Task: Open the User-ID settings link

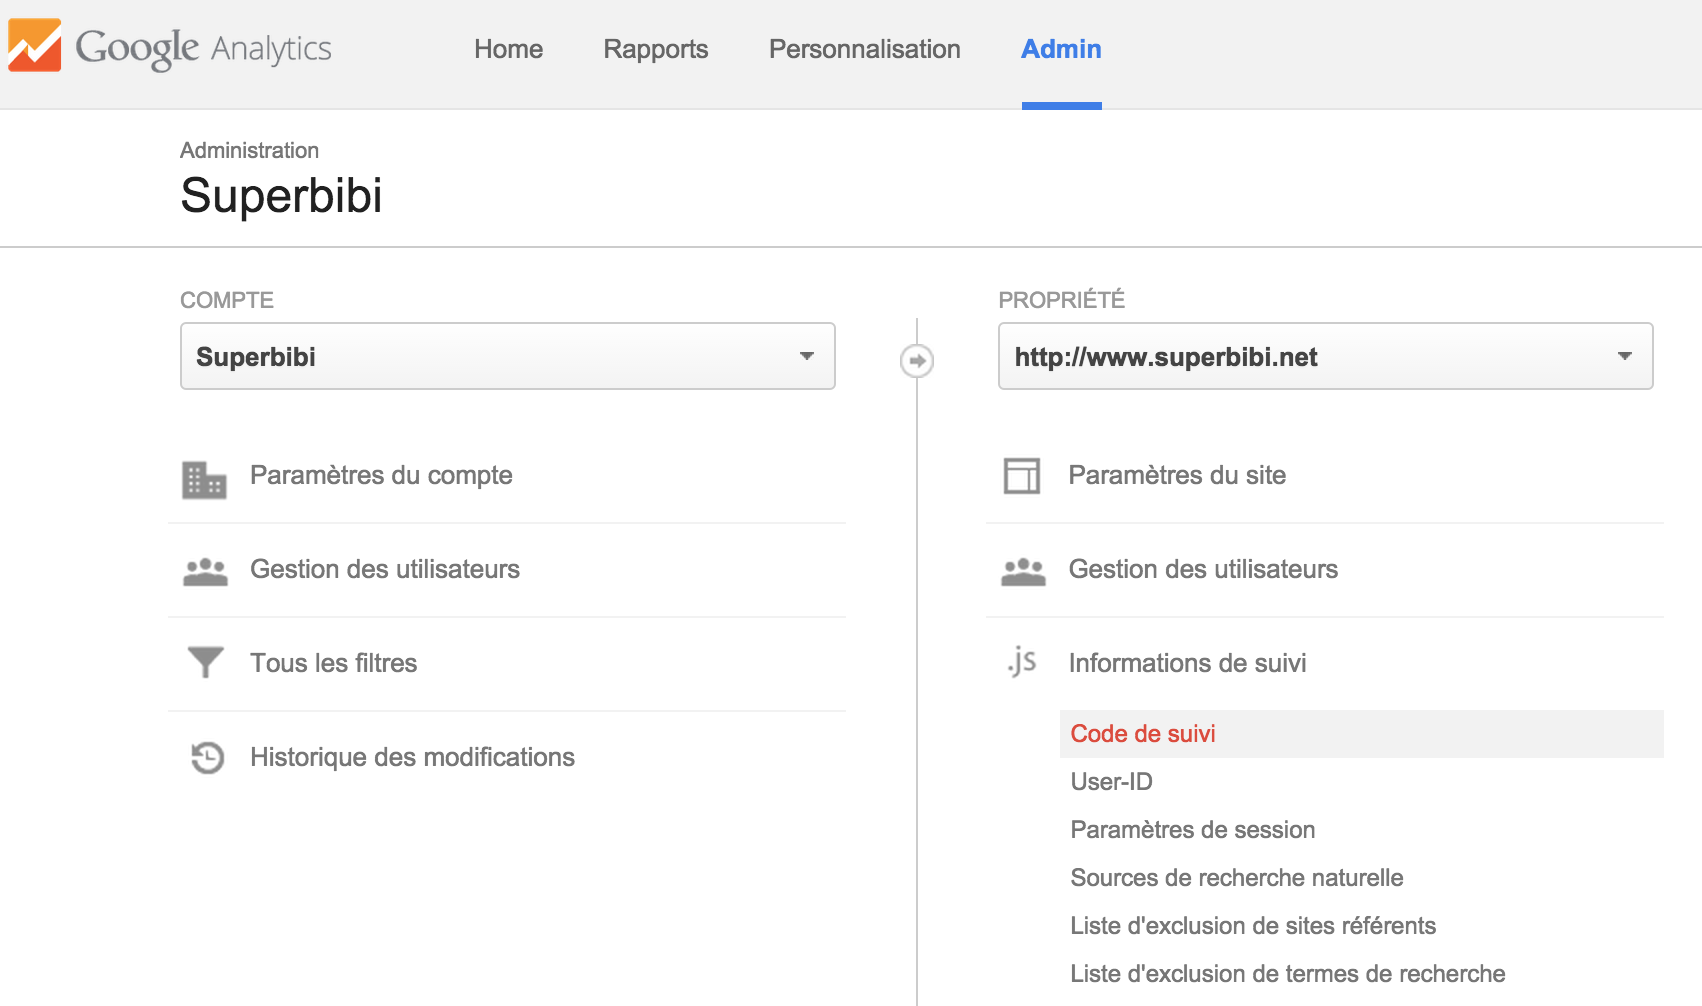Action: 1111,782
